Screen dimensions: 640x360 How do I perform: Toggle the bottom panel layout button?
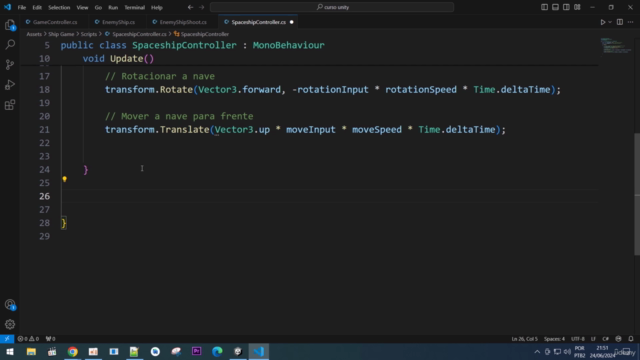(x=555, y=7)
